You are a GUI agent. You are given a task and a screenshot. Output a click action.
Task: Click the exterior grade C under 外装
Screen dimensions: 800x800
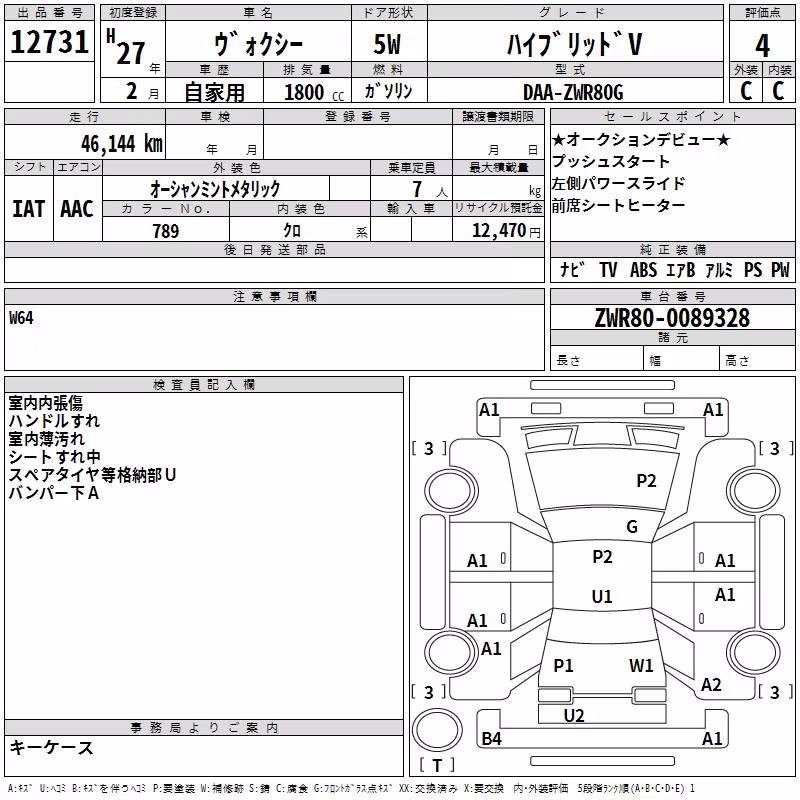click(x=746, y=91)
